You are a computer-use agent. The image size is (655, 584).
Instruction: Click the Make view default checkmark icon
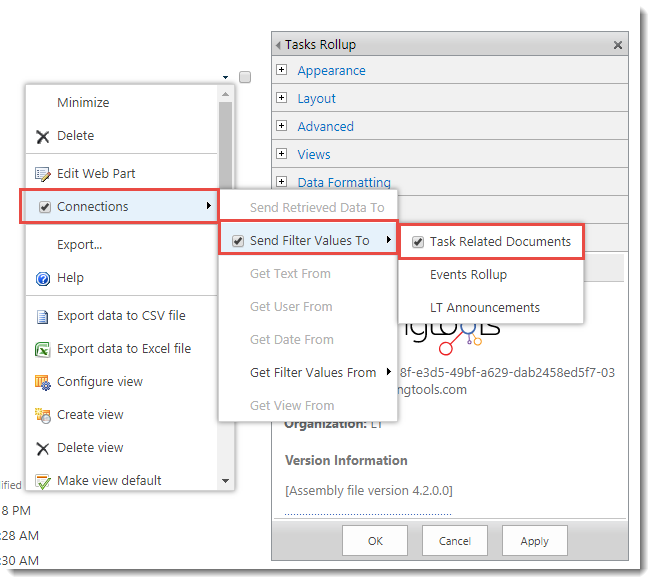(x=43, y=482)
